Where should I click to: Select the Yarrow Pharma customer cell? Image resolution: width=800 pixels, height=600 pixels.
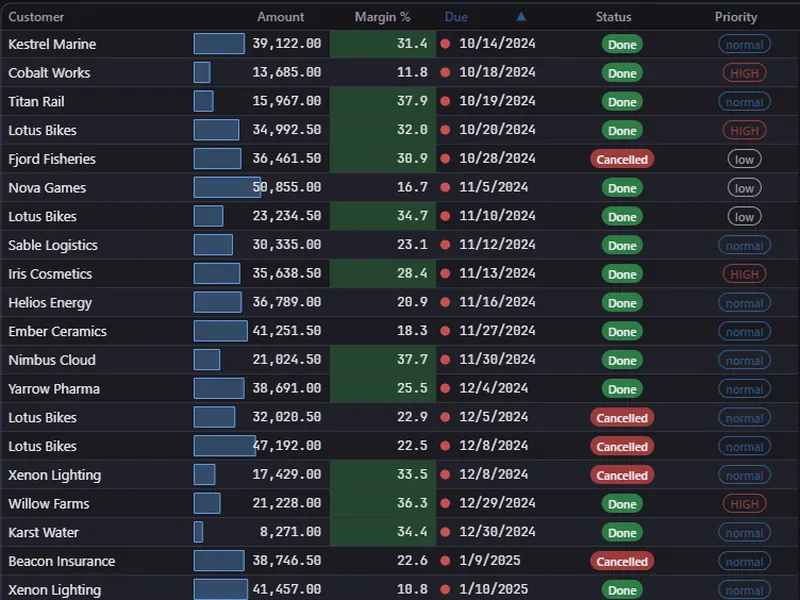pyautogui.click(x=54, y=389)
